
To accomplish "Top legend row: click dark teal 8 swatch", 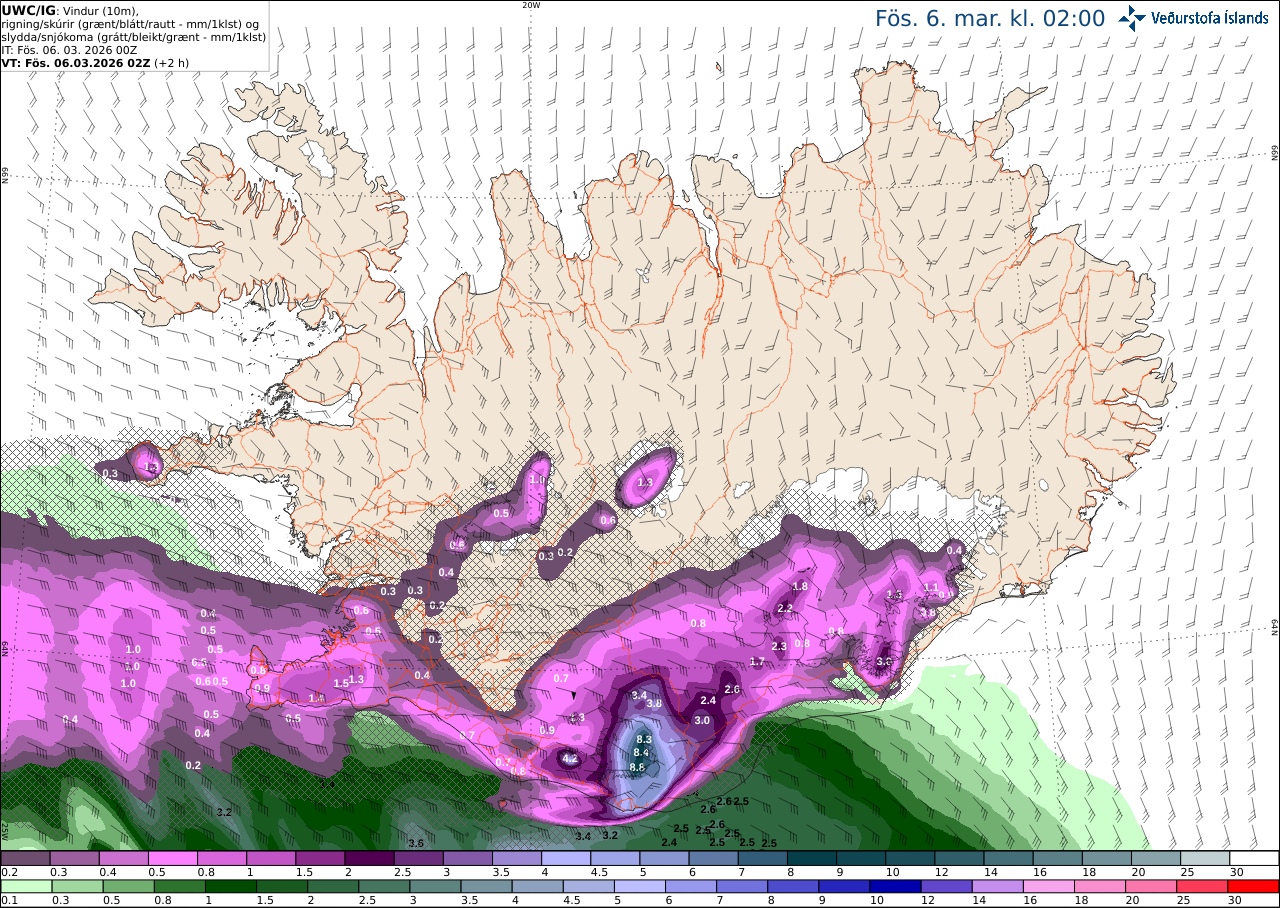I will tap(811, 858).
